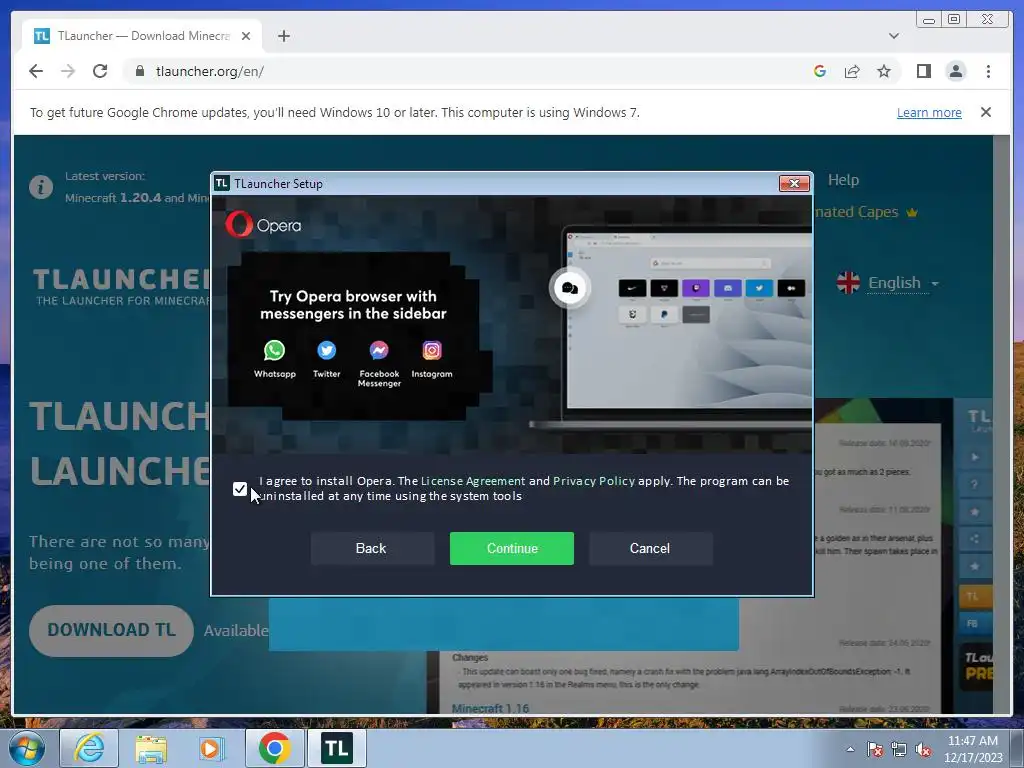Click the Twitter icon in Opera ad
1024x768 pixels.
pos(327,351)
